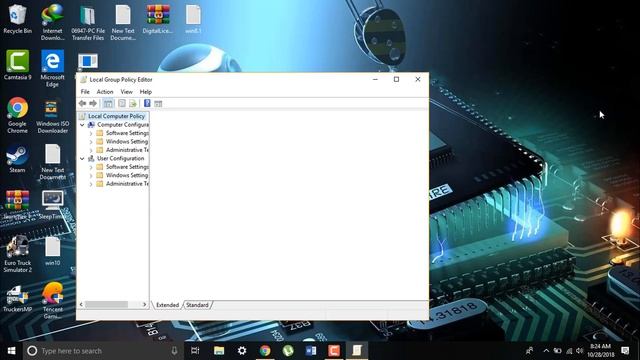Collapse the User Configuration node
This screenshot has width=640, height=360.
click(82, 158)
